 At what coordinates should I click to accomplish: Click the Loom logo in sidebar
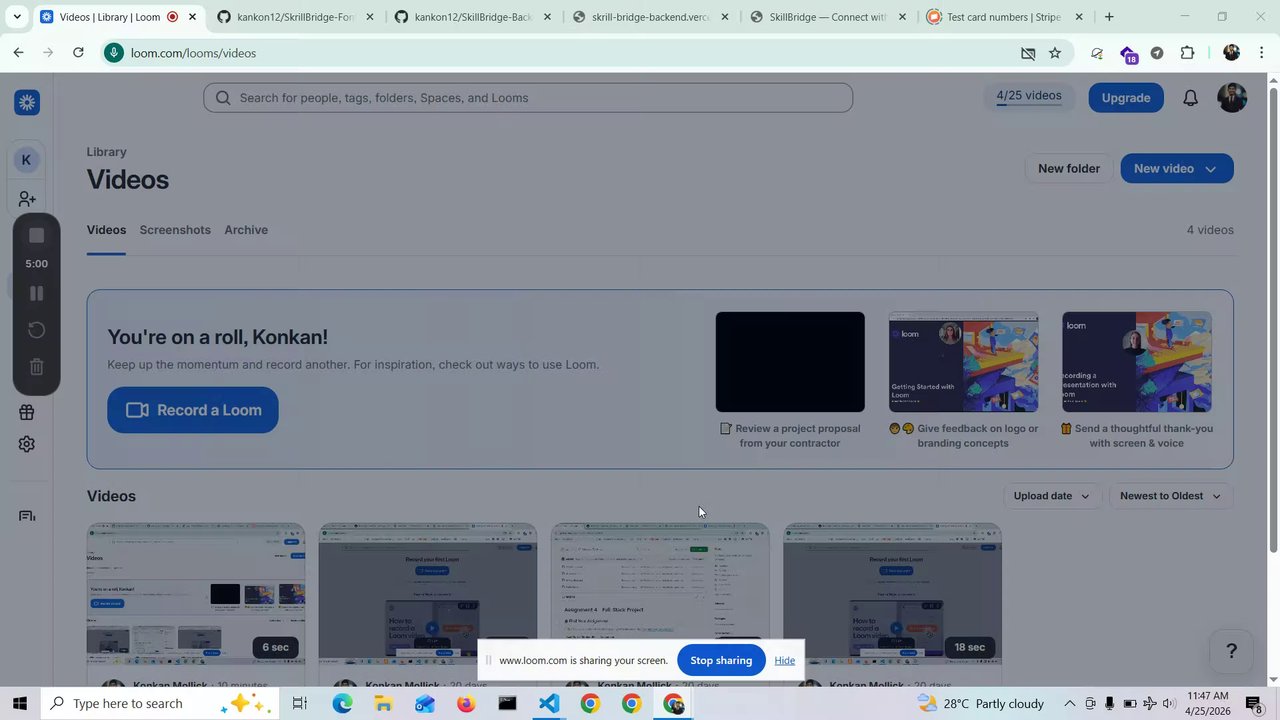coord(27,102)
